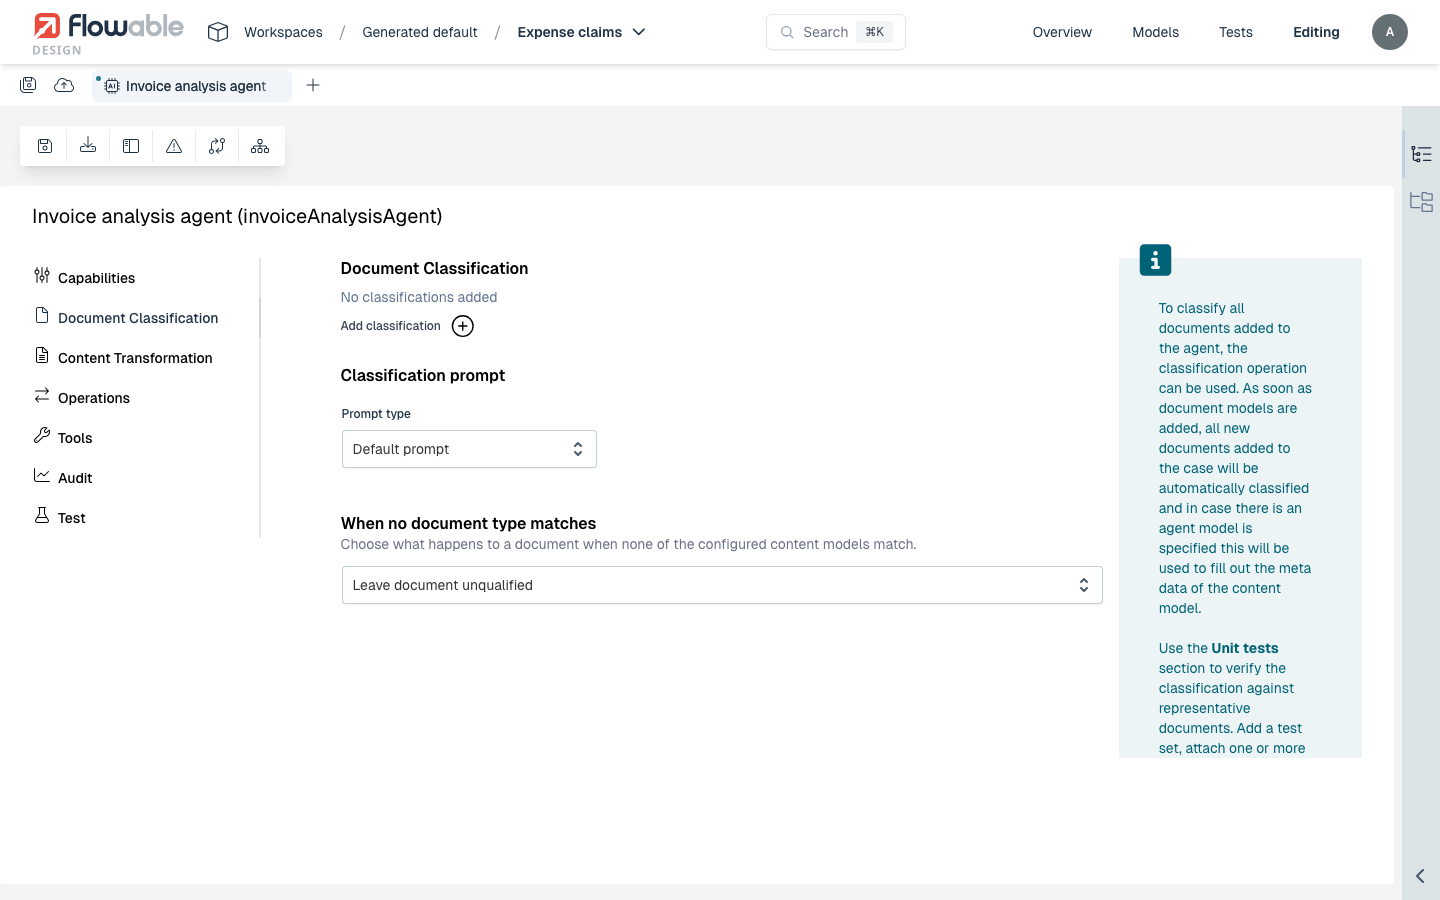Open the Generated default breadcrumb

pyautogui.click(x=420, y=32)
